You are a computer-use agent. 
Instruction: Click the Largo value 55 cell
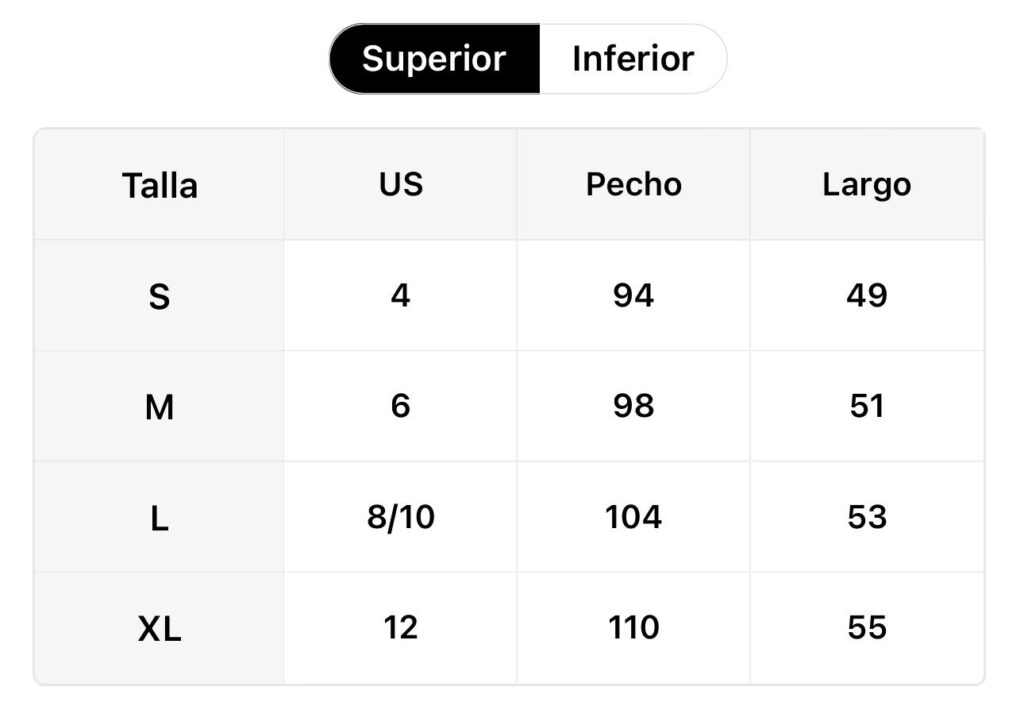[x=867, y=628]
